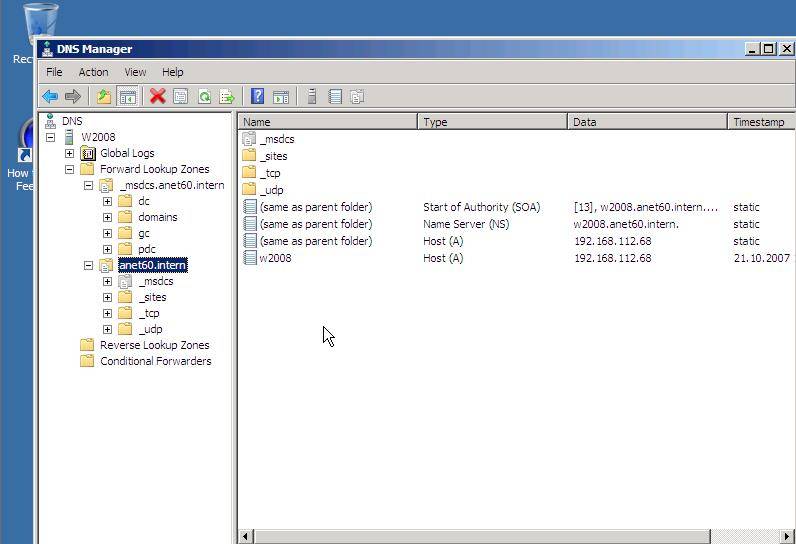Select the domains folder in tree
Screen dimensions: 796x544
pos(157,217)
